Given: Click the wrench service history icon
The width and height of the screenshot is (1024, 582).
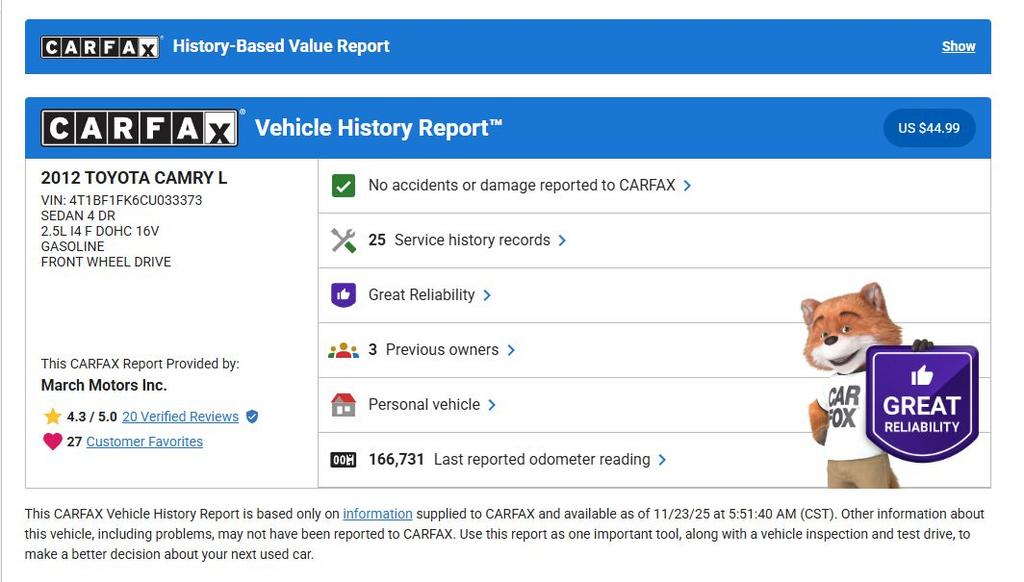Looking at the screenshot, I should point(343,241).
